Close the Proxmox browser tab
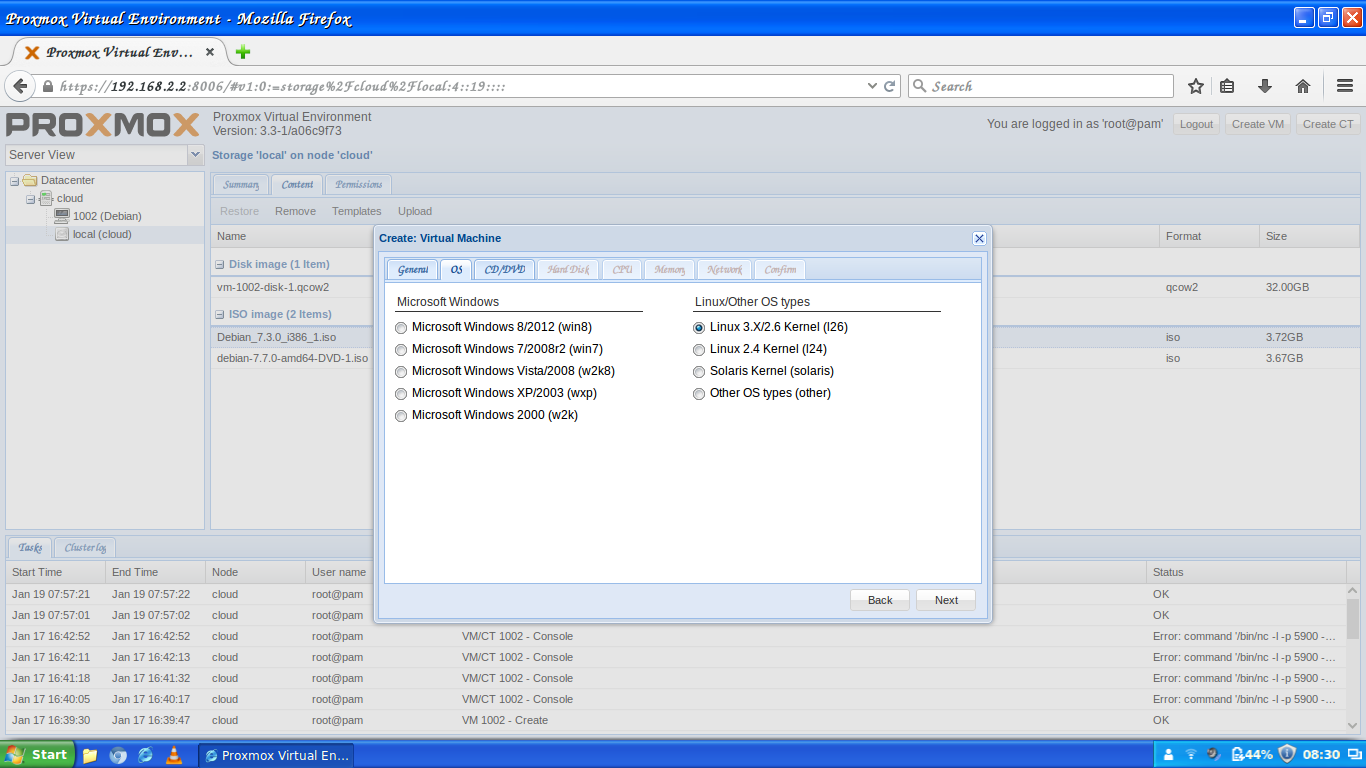 209,52
